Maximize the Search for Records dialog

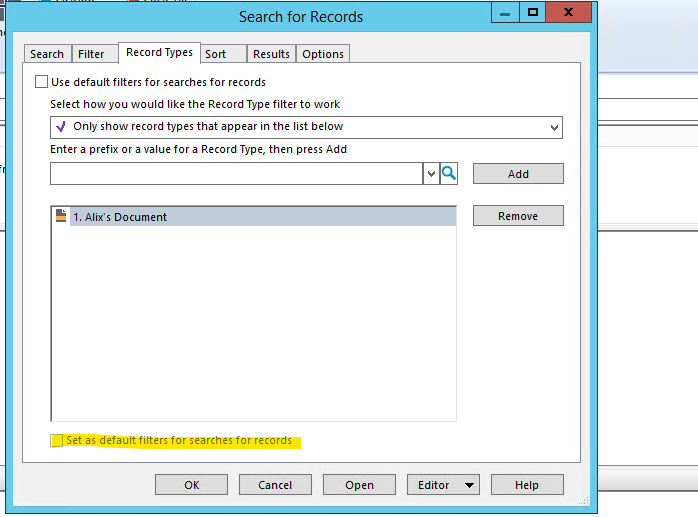[532, 12]
